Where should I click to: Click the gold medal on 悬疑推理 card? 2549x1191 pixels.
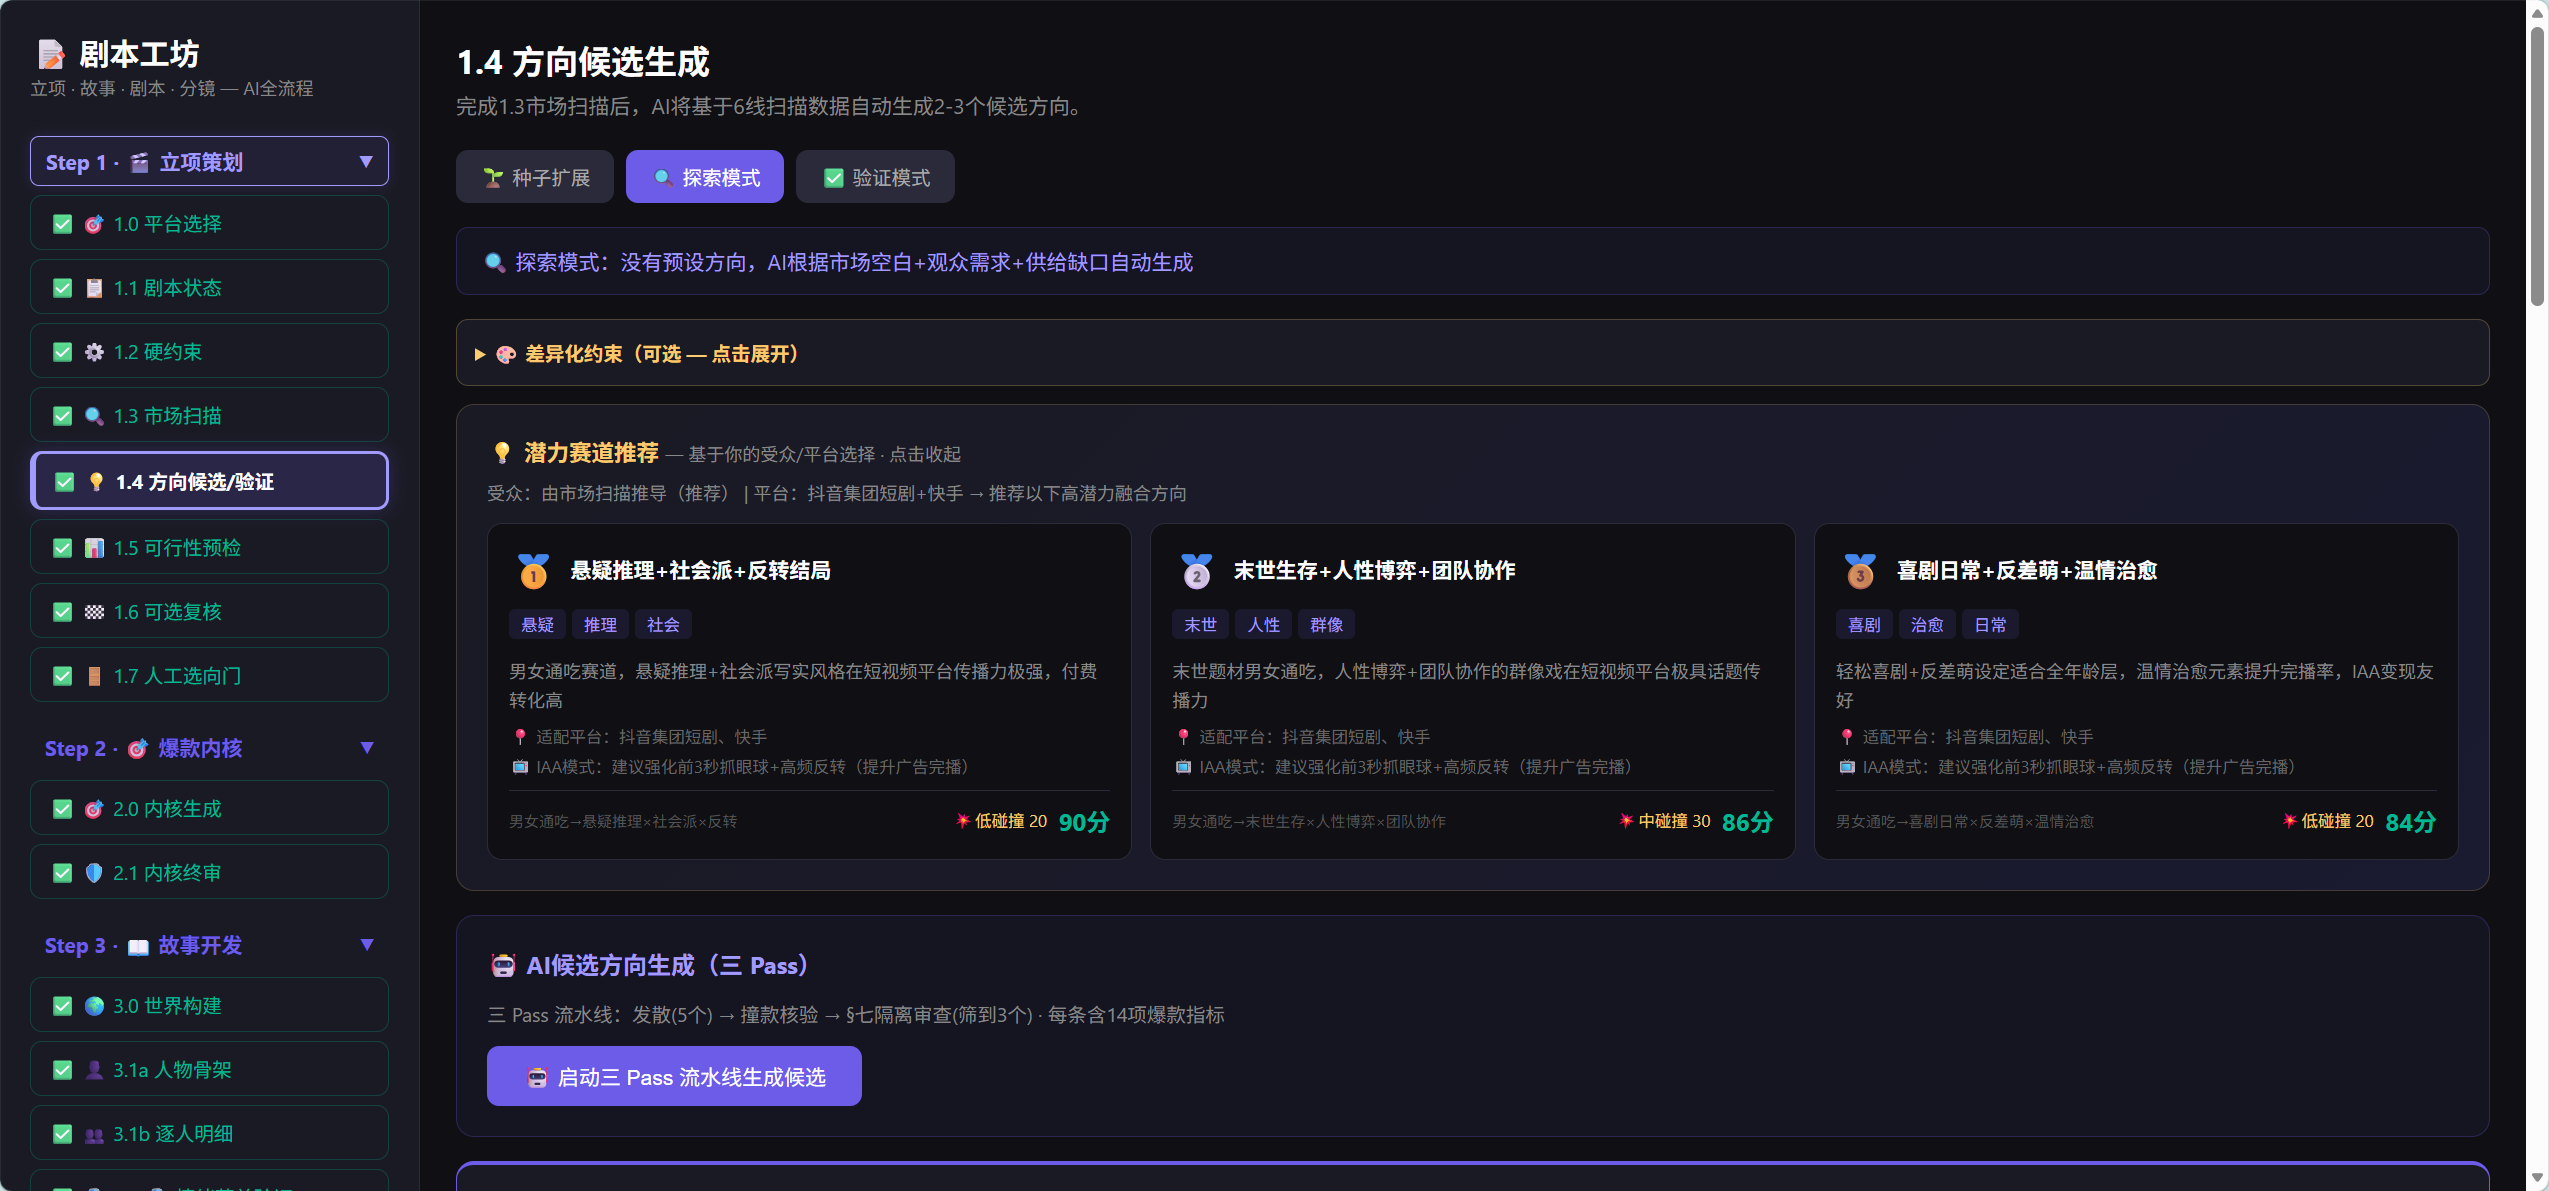coord(534,571)
